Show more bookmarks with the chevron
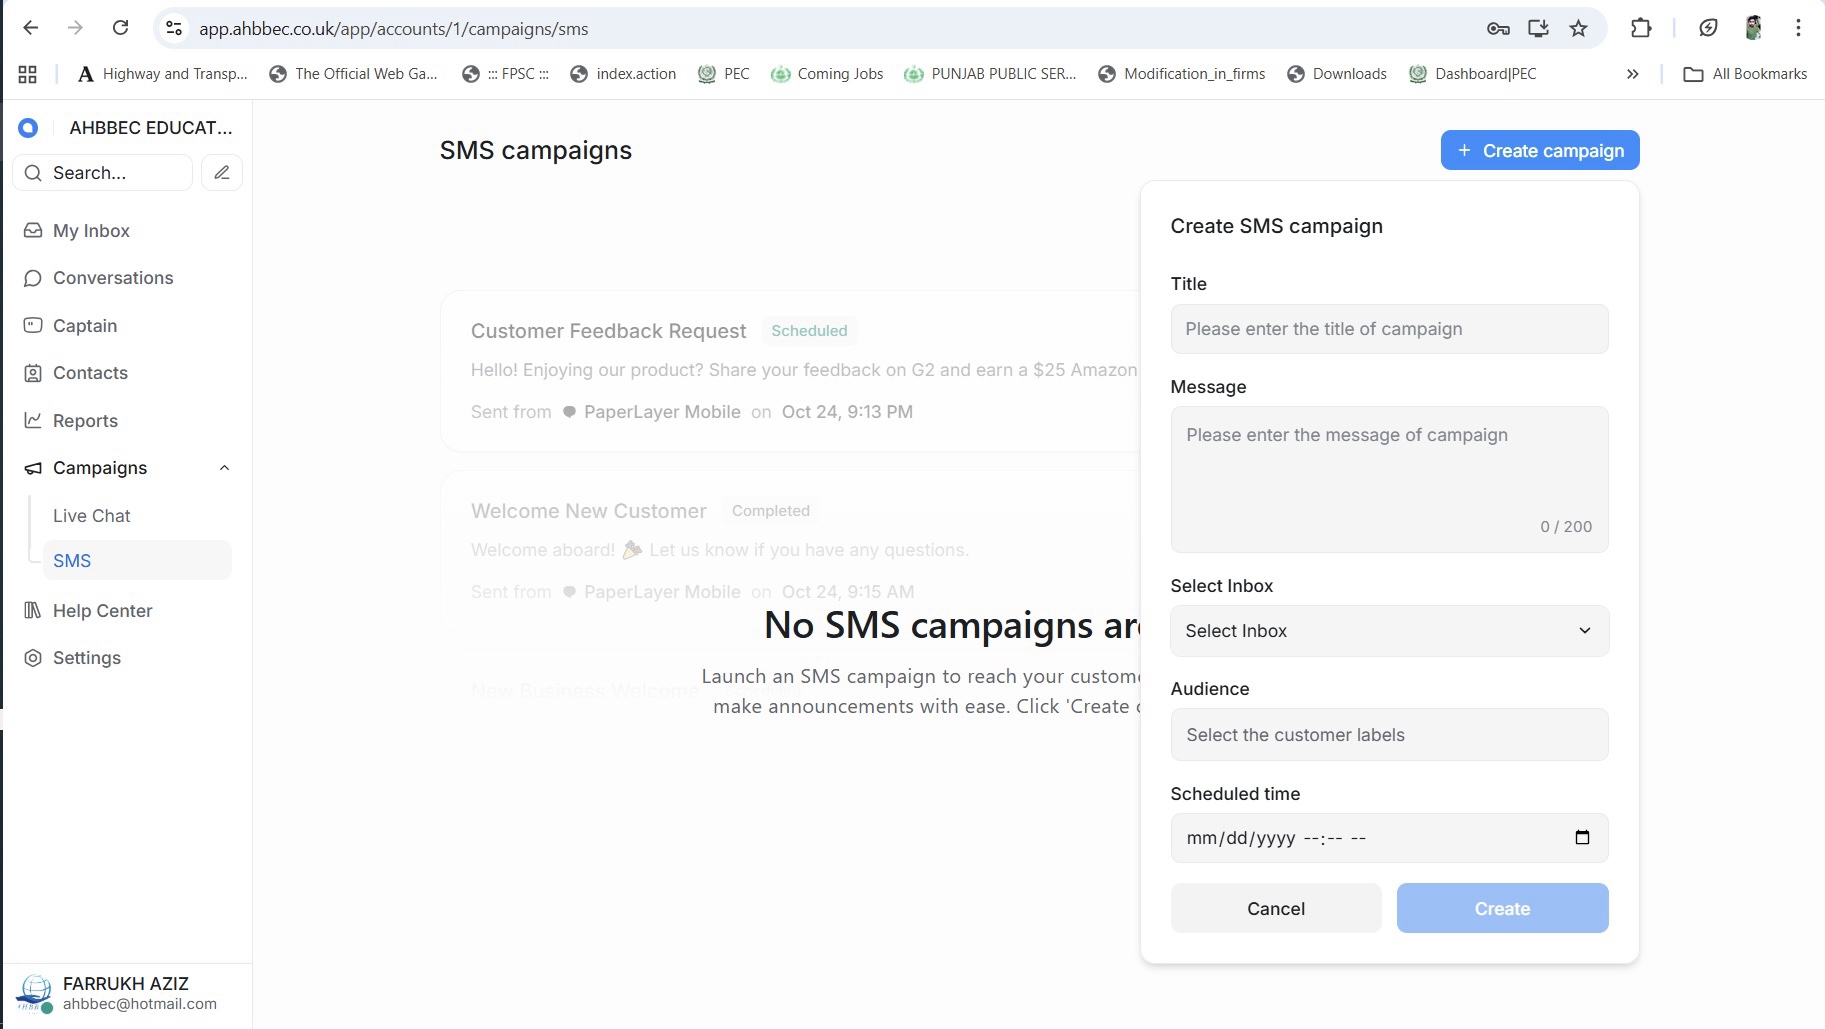The width and height of the screenshot is (1825, 1029). tap(1632, 74)
